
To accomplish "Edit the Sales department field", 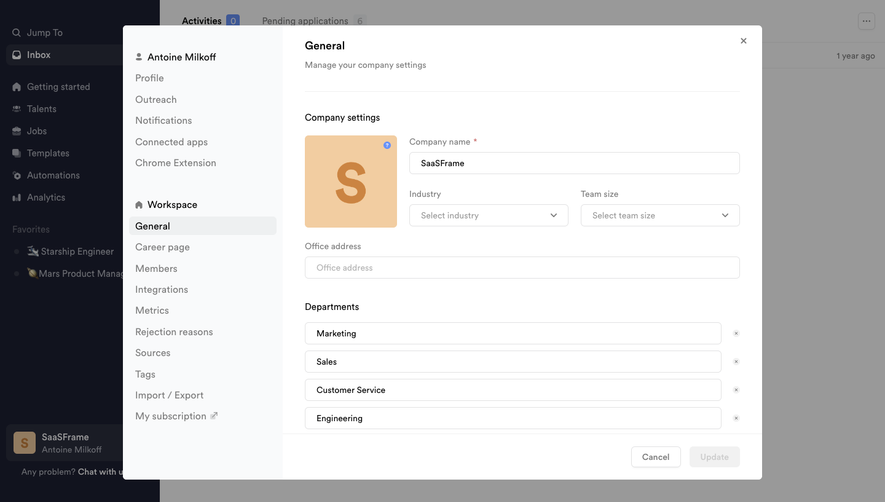I will pos(513,362).
